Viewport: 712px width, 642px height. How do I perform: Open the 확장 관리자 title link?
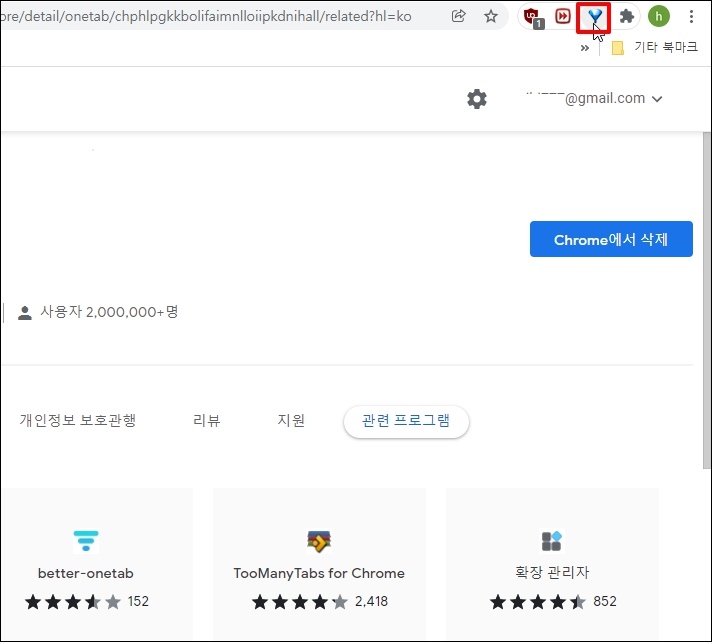[552, 573]
